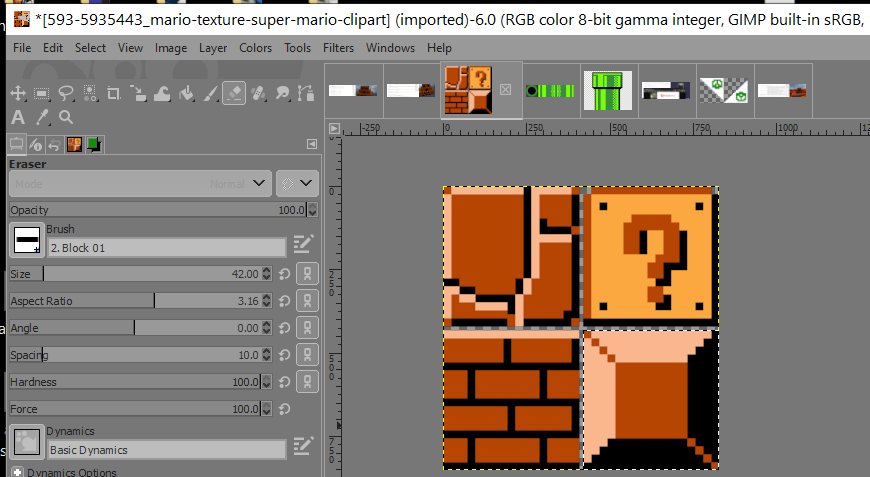This screenshot has width=870, height=477.
Task: Open the Filters menu
Action: pyautogui.click(x=338, y=48)
